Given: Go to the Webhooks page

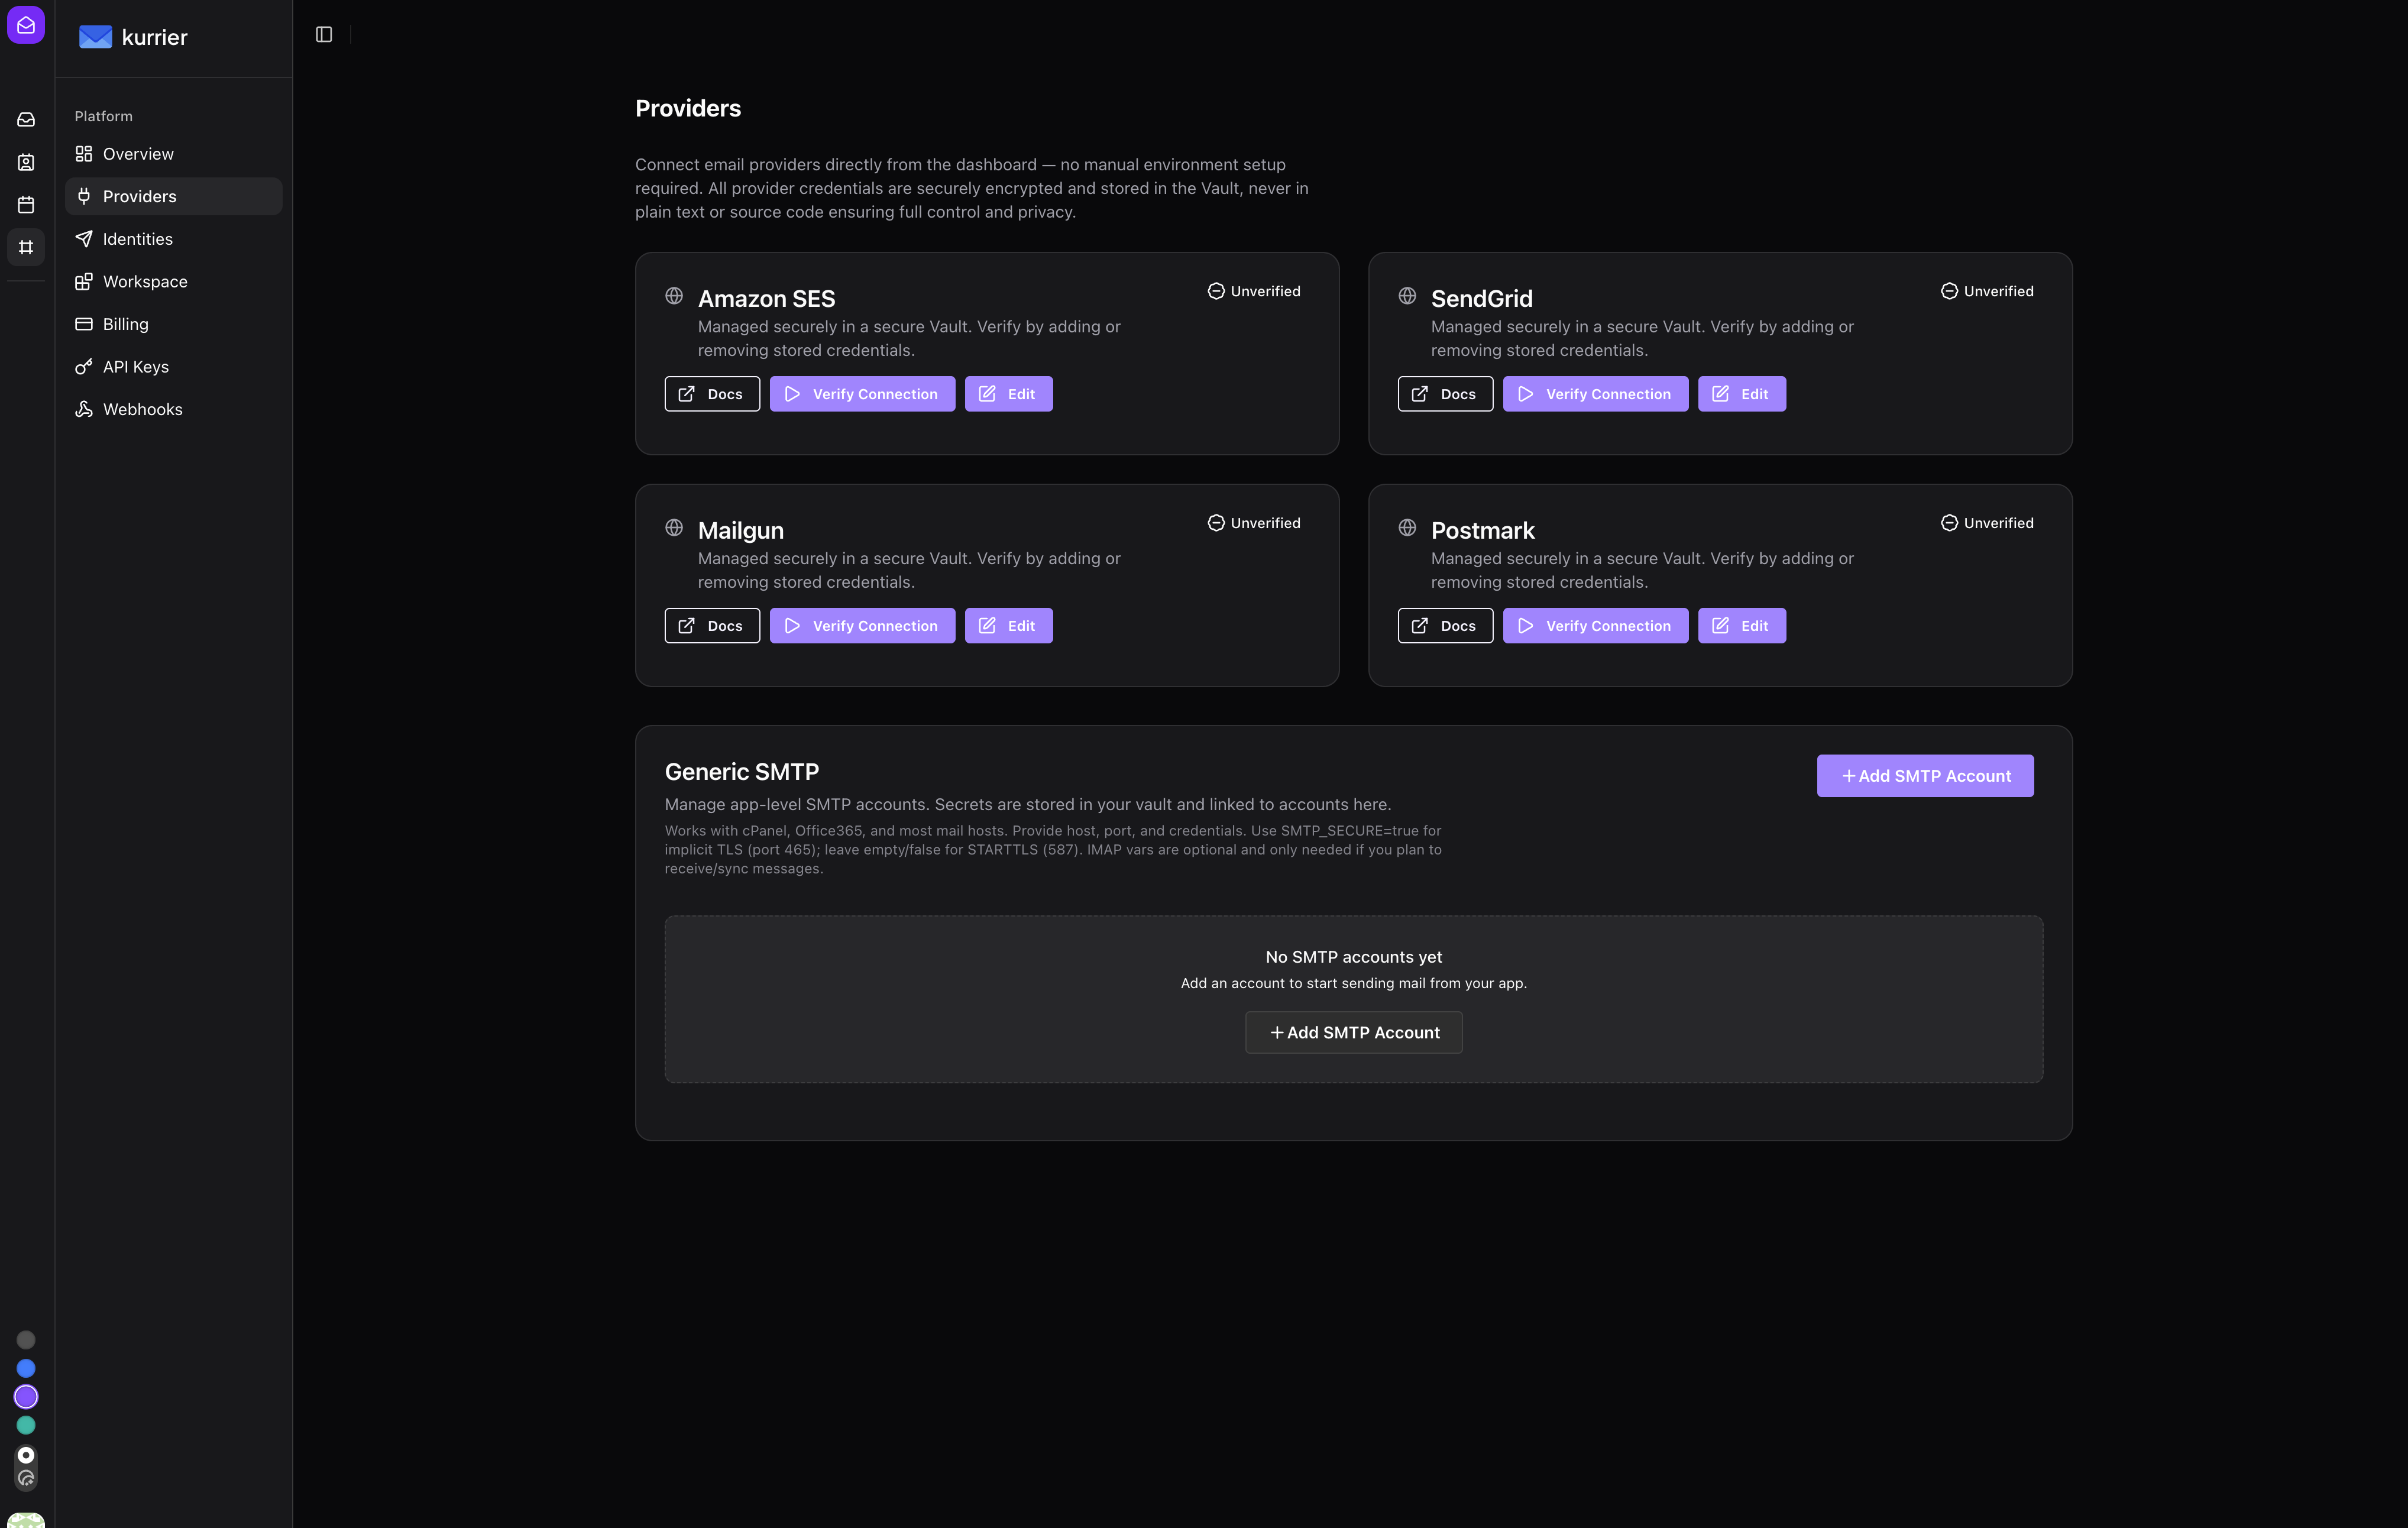Looking at the screenshot, I should coord(142,409).
